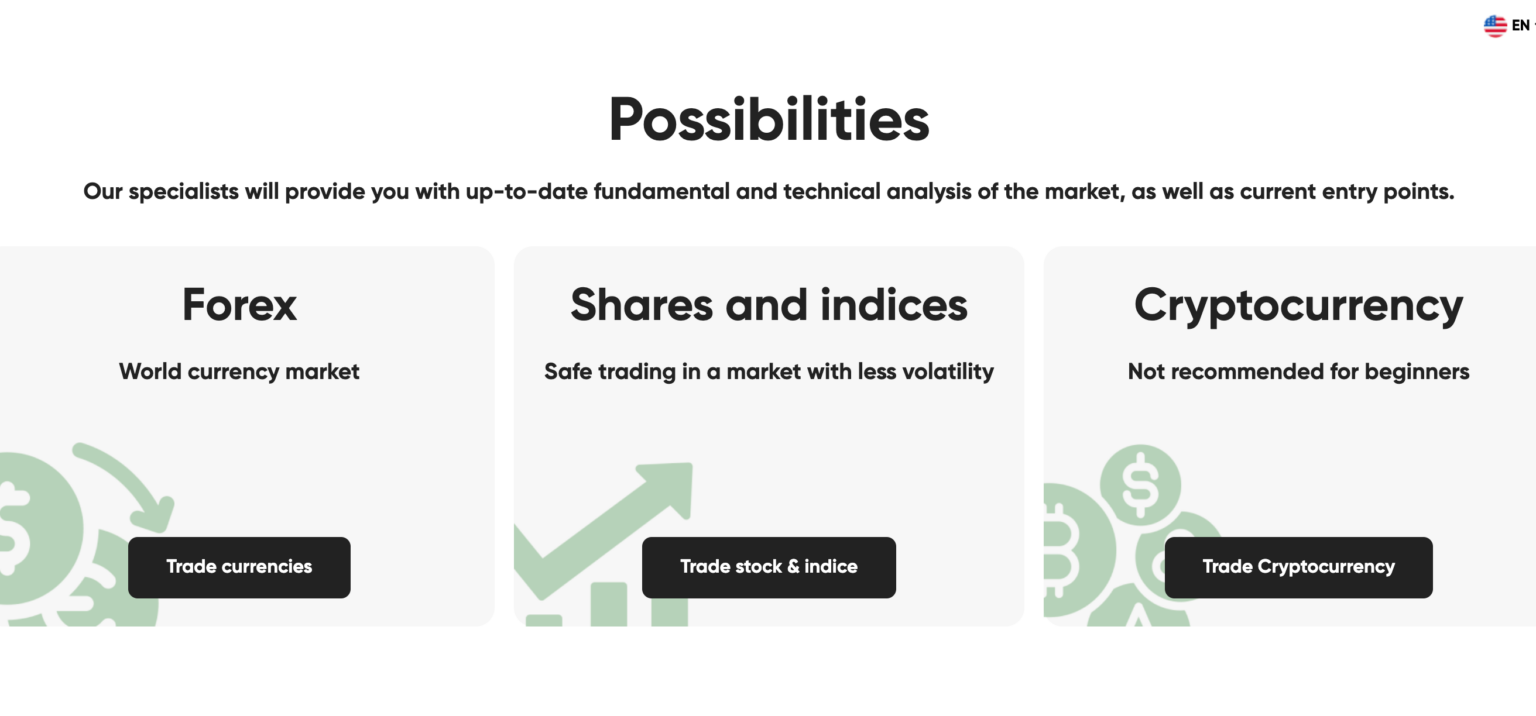The height and width of the screenshot is (716, 1536).
Task: Select the Cryptocurrency card title
Action: point(1298,304)
